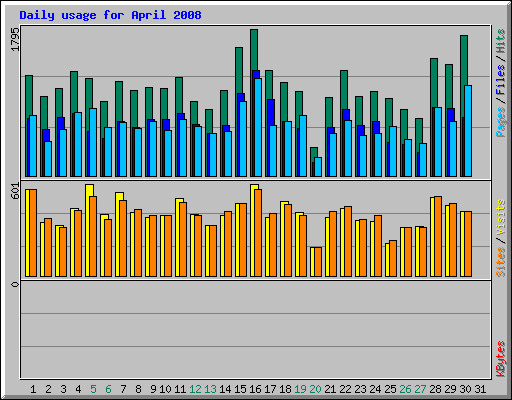Click the orange sites bar for day 25
The image size is (512, 400).
coord(393,258)
